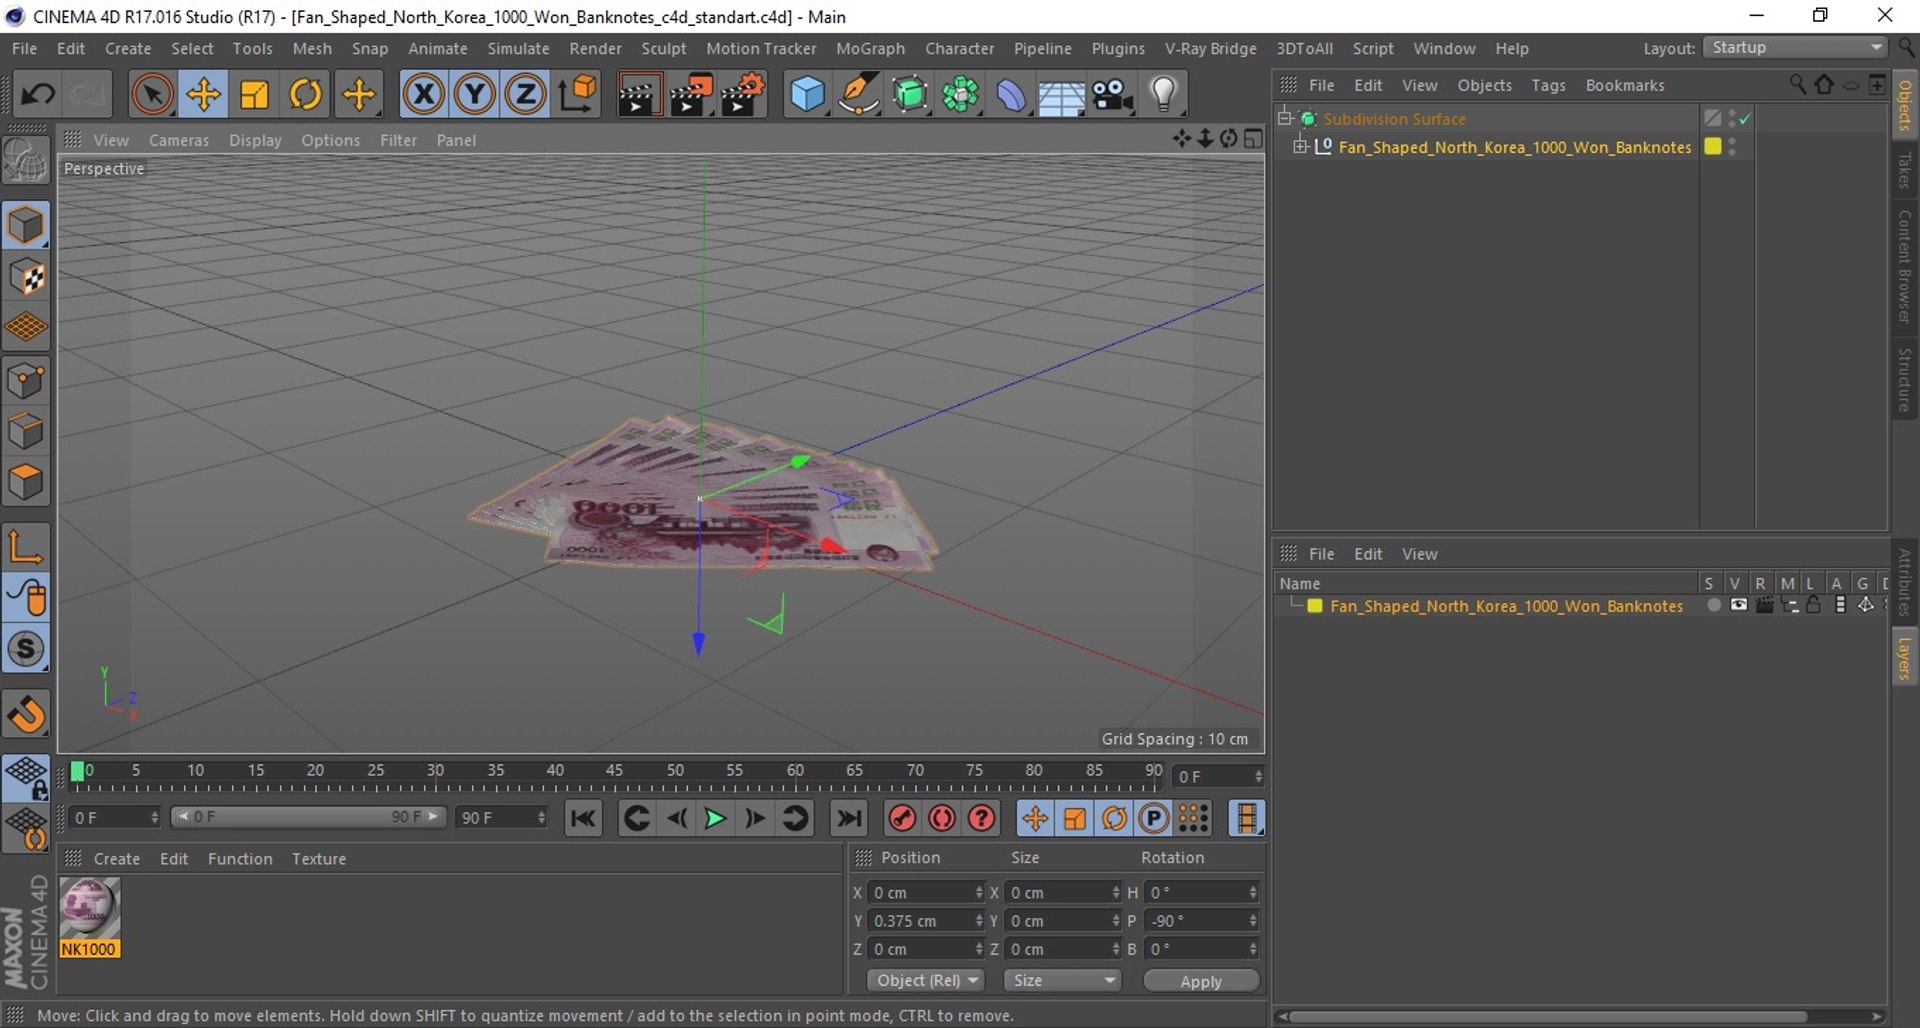The height and width of the screenshot is (1028, 1920).
Task: Switch to Points mode
Action: 26,381
